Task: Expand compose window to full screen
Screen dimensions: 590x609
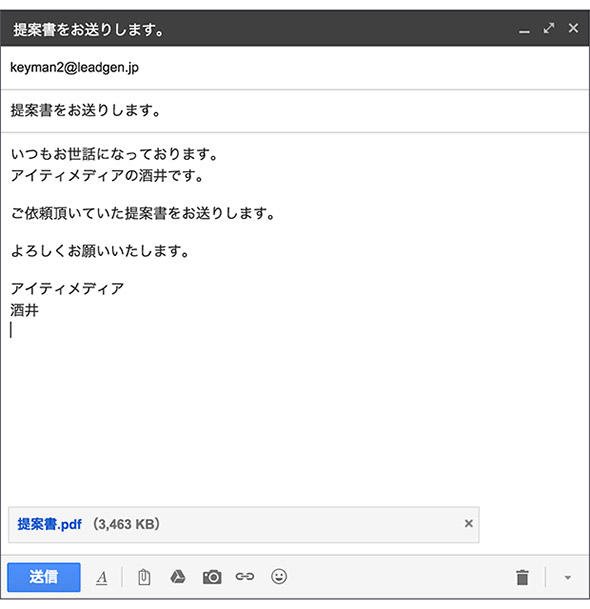Action: click(x=549, y=28)
